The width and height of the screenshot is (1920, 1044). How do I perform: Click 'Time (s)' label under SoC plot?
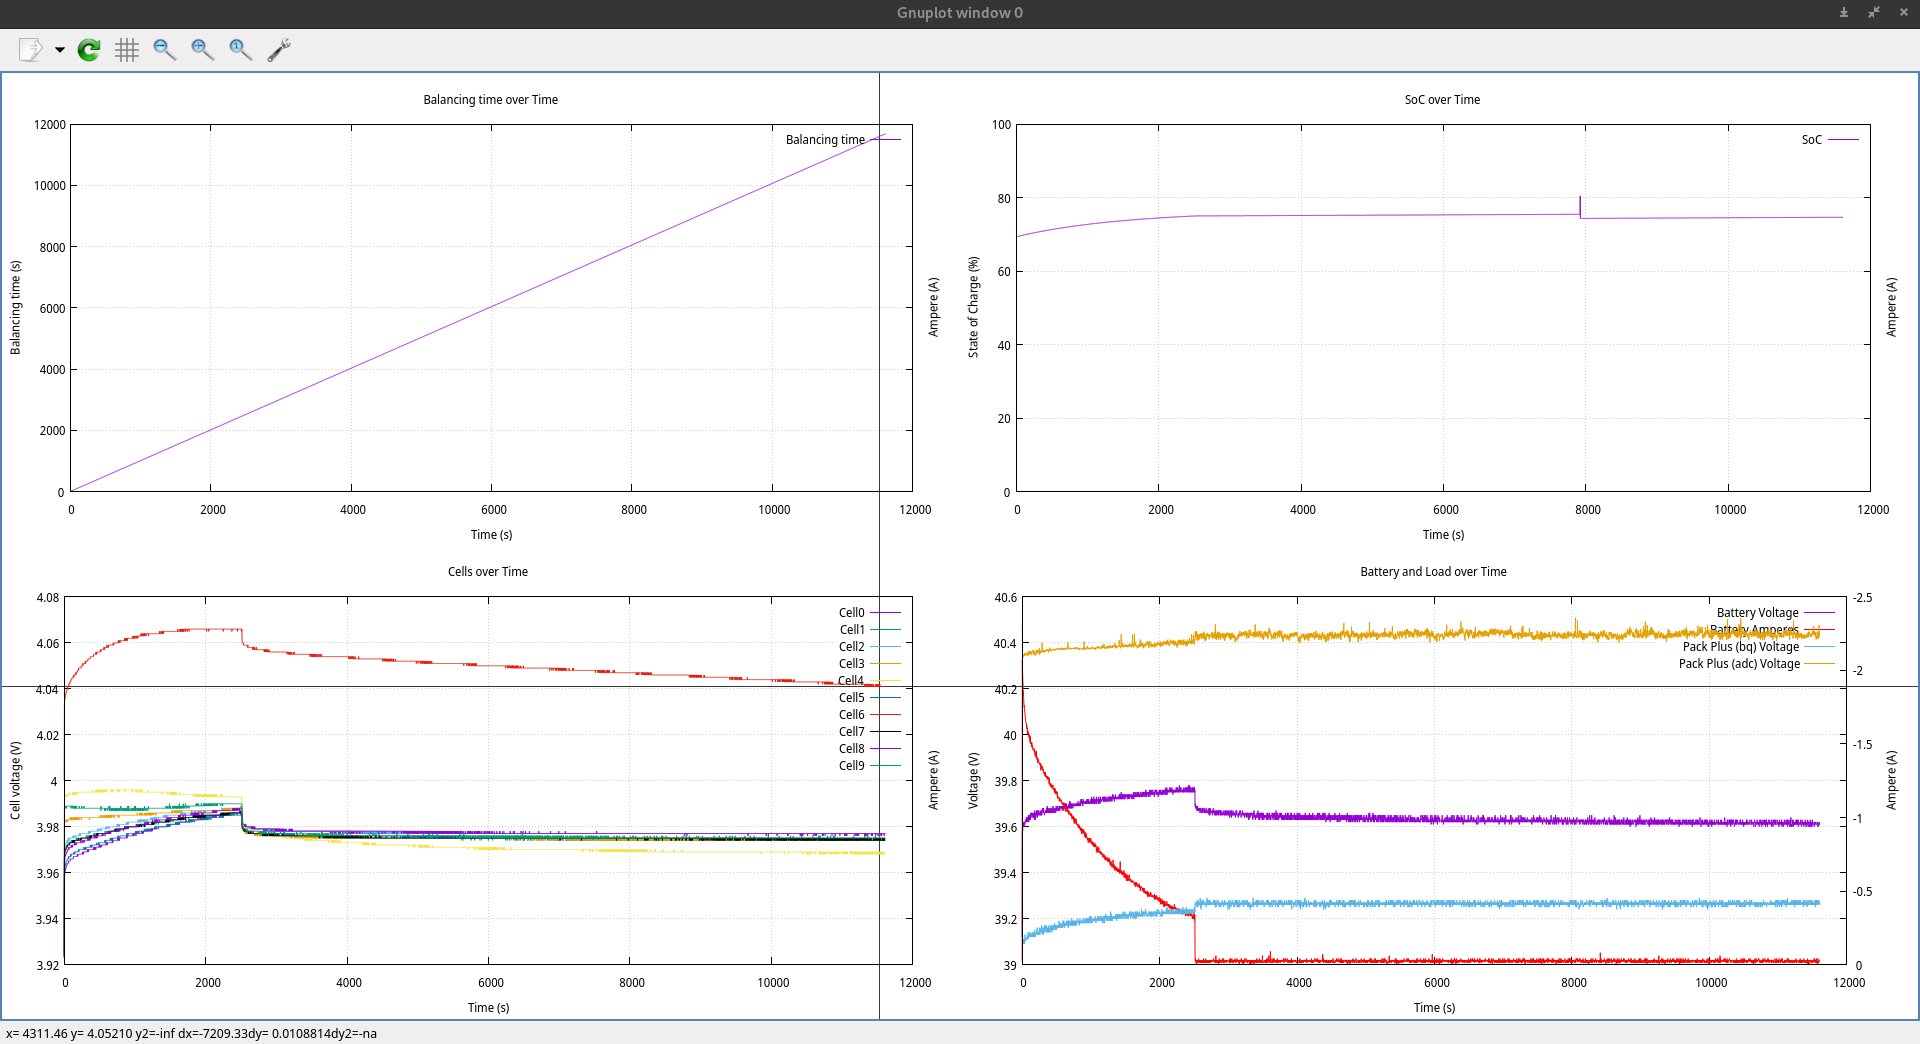(1443, 535)
